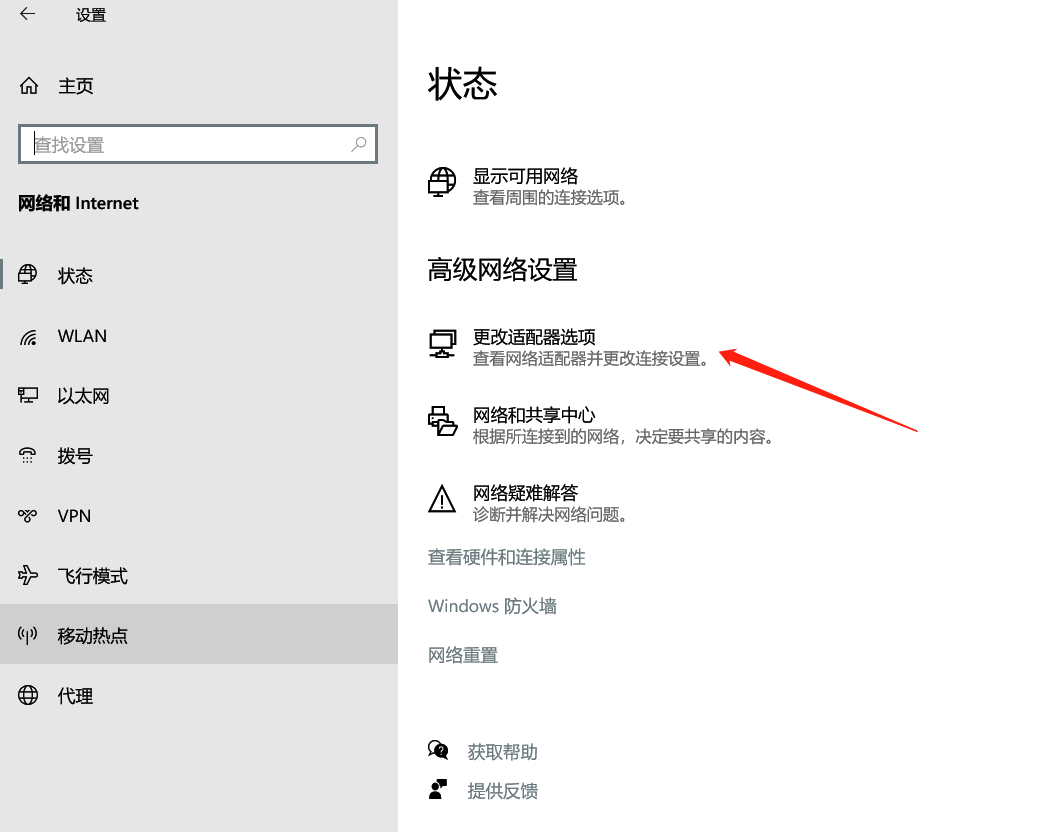Open 查看硬件和连接属性 link

point(506,557)
